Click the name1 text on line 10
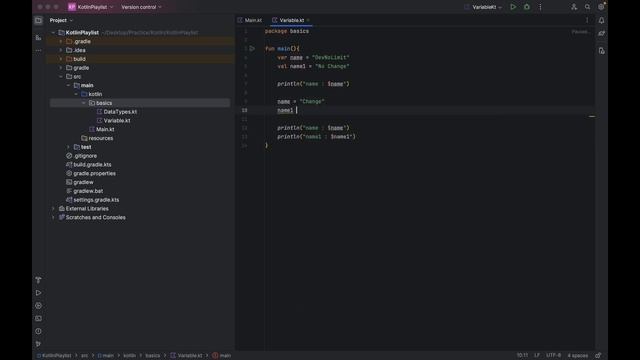This screenshot has height=360, width=640. tap(285, 111)
